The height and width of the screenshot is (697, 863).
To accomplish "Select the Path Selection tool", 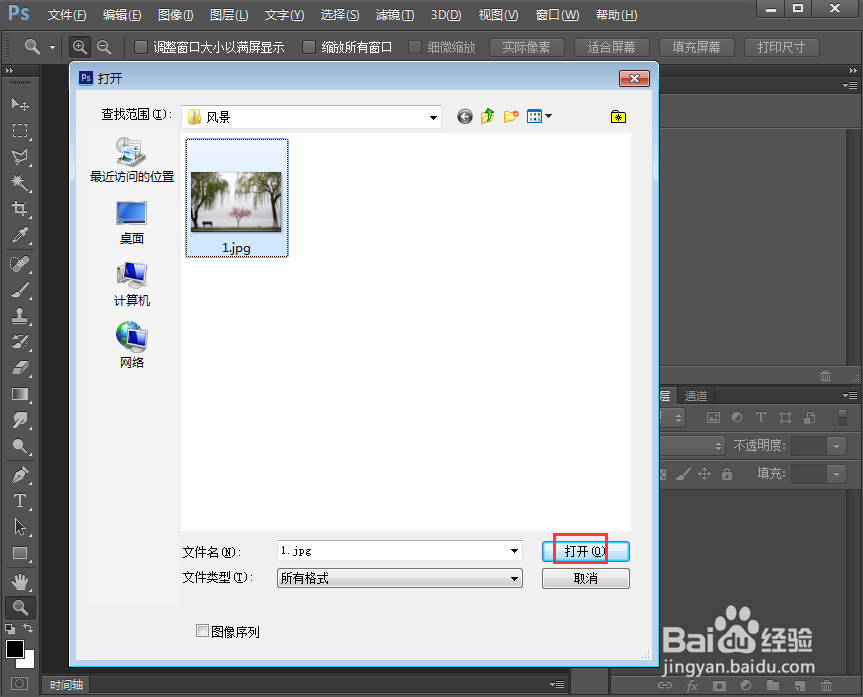I will tap(20, 527).
